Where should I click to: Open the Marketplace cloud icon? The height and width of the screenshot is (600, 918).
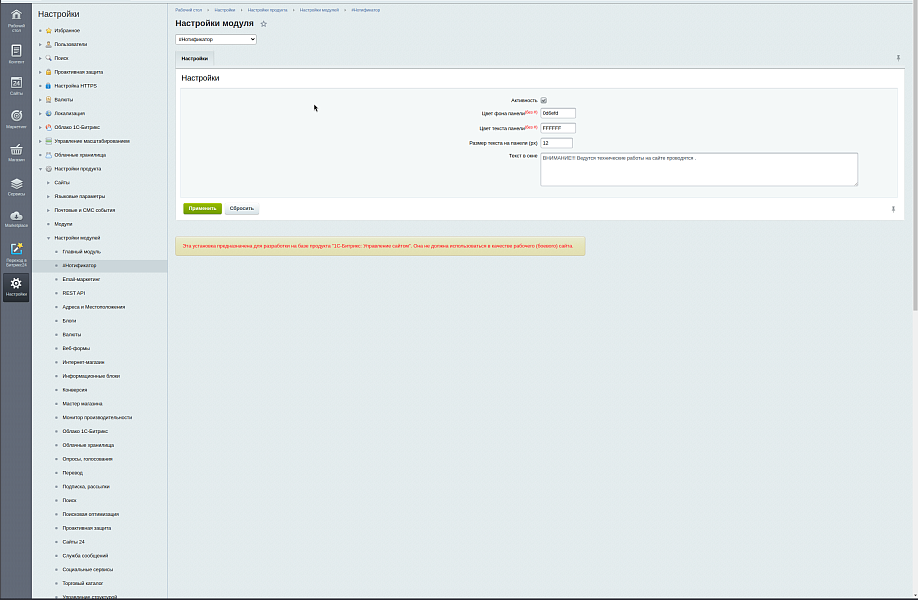click(x=16, y=218)
